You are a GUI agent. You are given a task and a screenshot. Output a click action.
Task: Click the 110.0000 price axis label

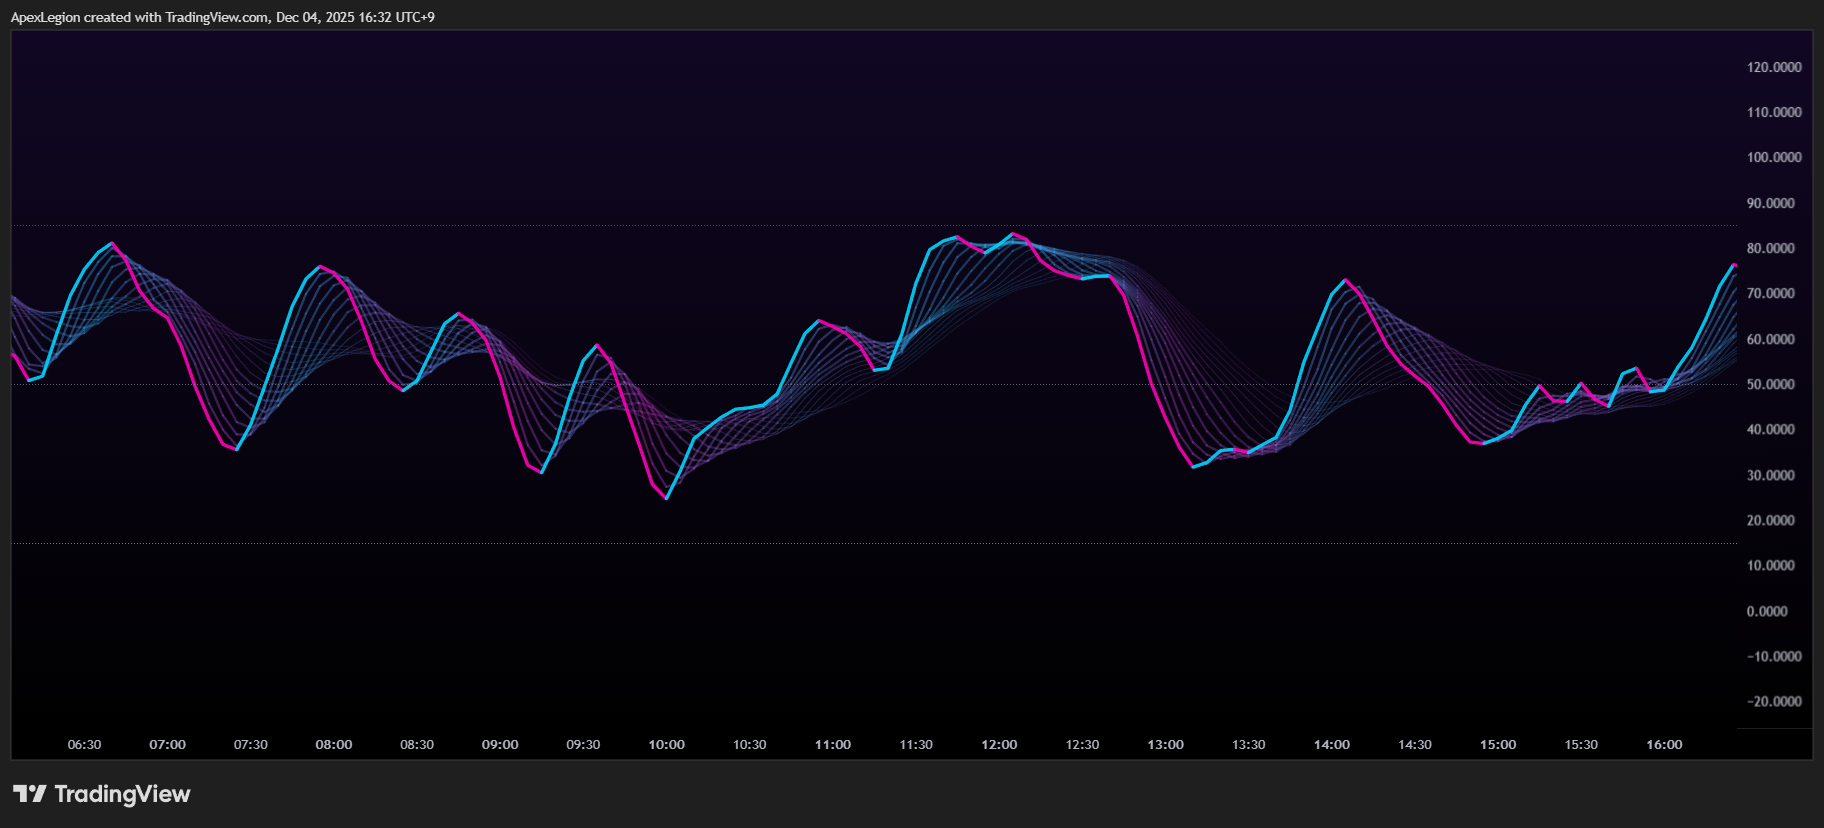click(1774, 112)
